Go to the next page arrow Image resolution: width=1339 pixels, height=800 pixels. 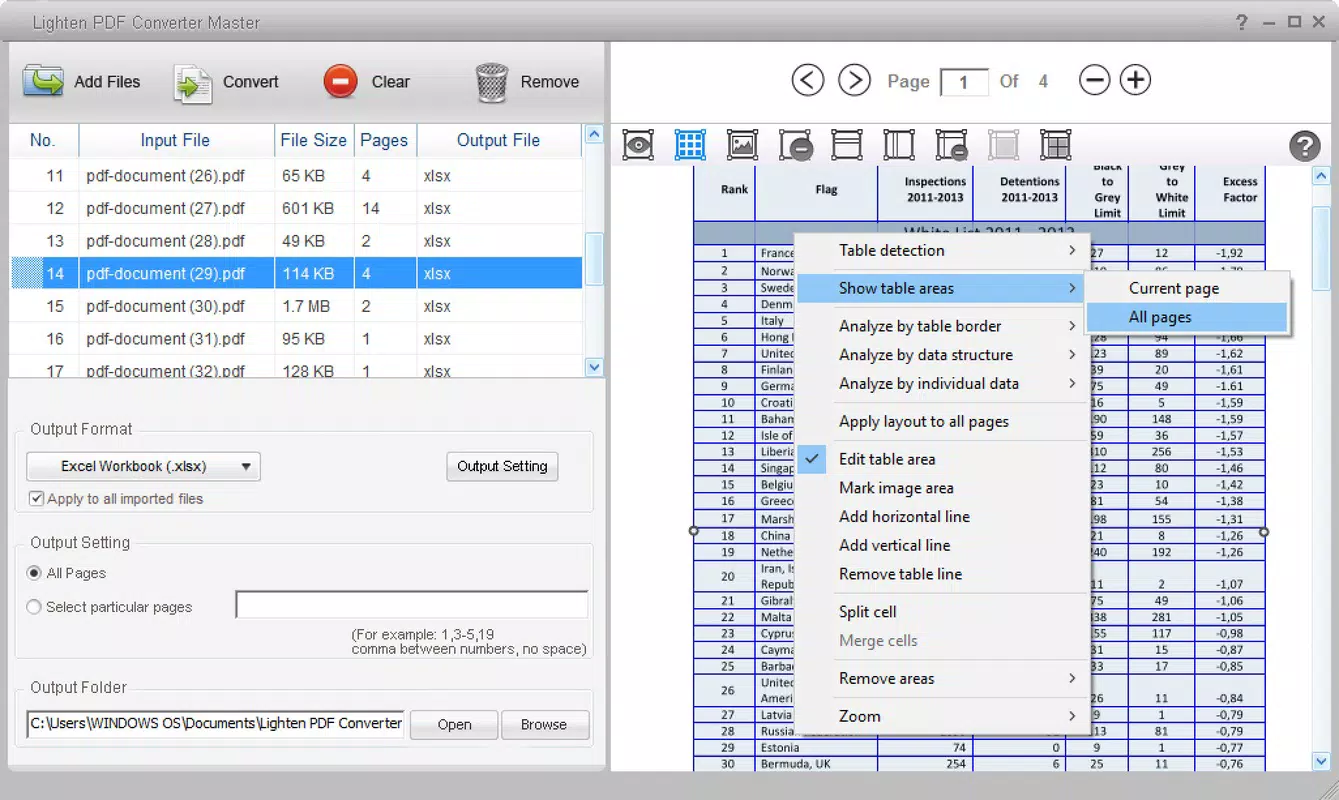[x=854, y=80]
